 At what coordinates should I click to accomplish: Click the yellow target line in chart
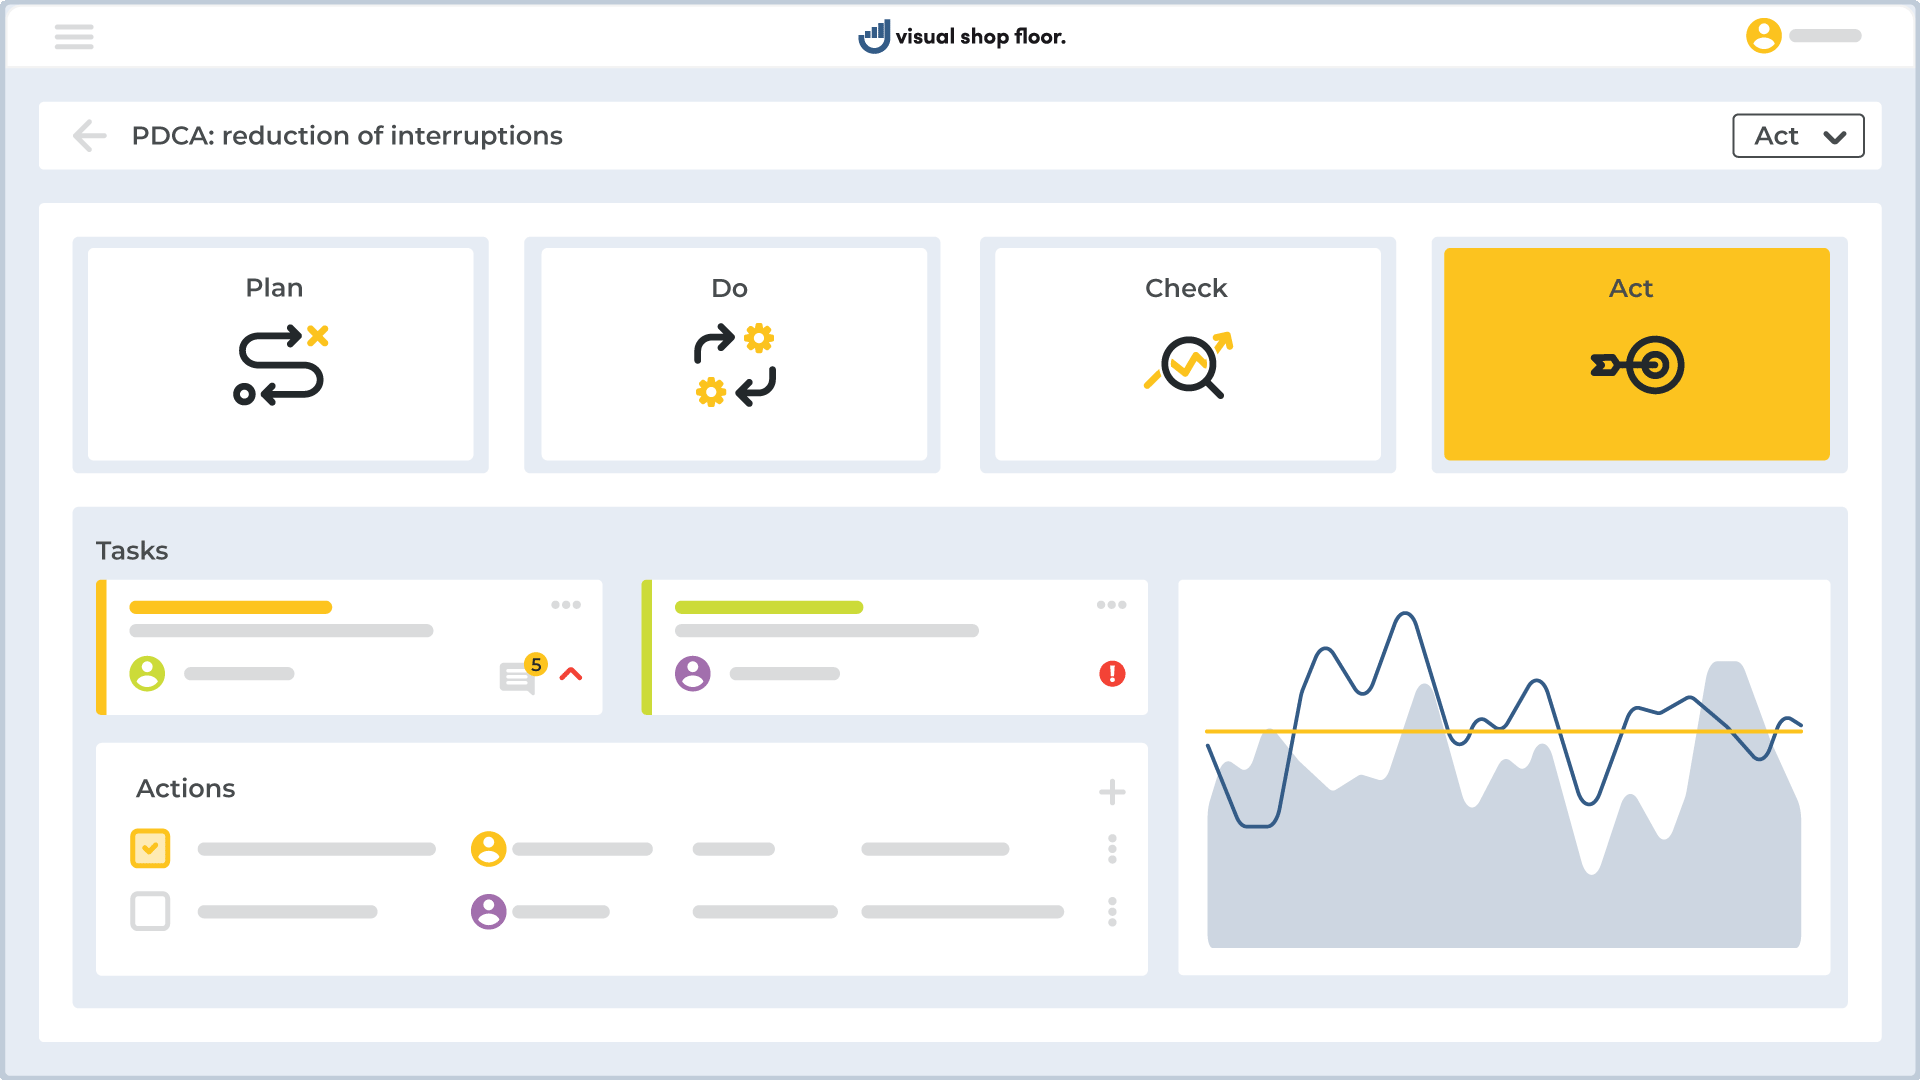pos(1504,731)
